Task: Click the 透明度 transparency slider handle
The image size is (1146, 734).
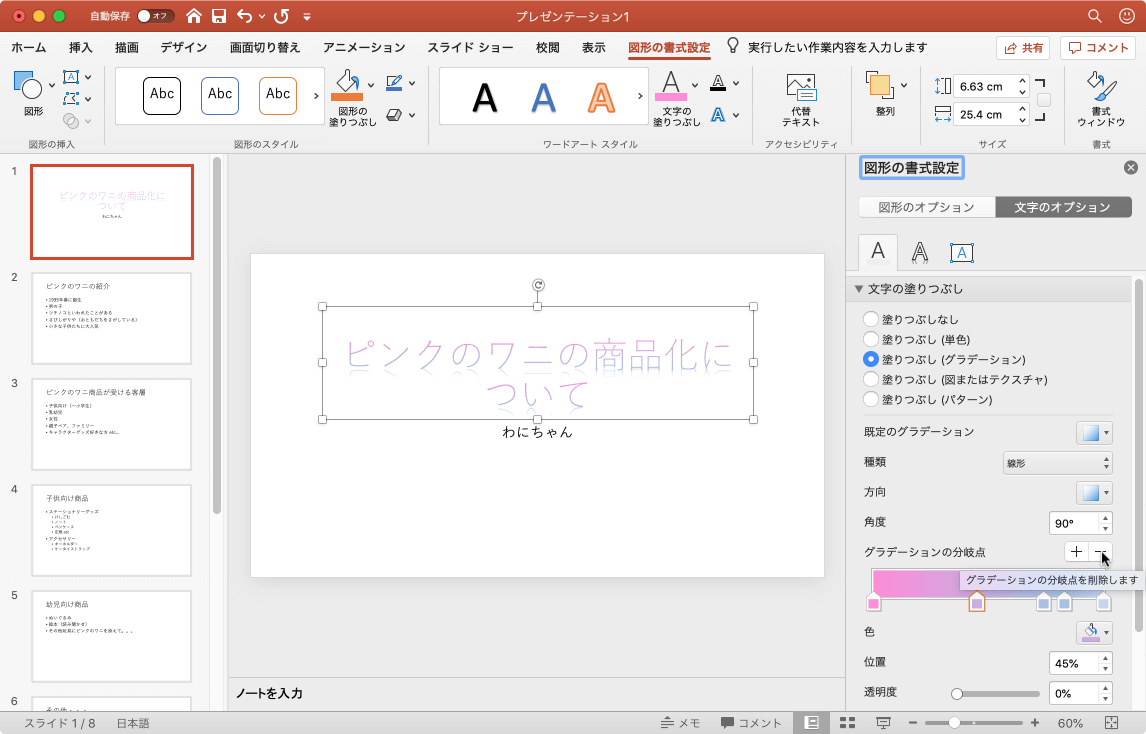Action: [x=957, y=693]
